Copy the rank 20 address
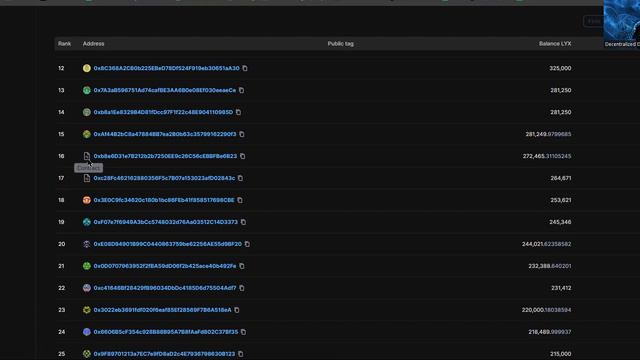Screen dimensions: 640x360 click(247, 244)
